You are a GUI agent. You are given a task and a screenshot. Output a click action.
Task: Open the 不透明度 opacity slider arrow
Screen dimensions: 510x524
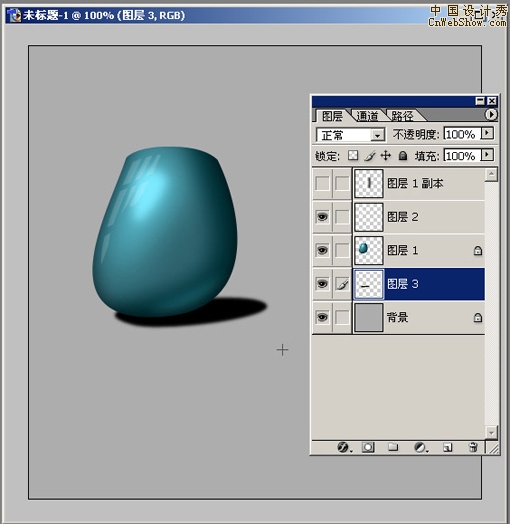487,134
